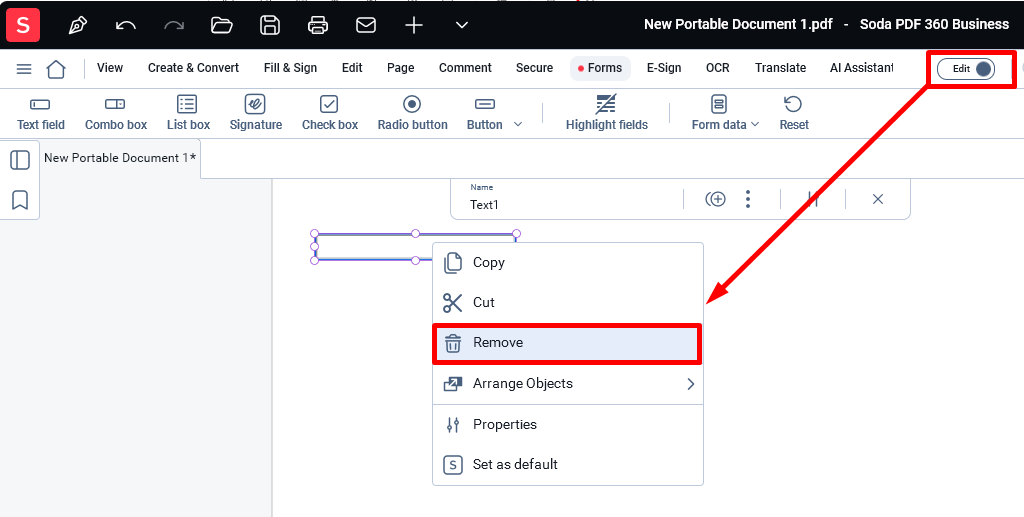
Task: Insert a List box field
Action: pyautogui.click(x=188, y=114)
